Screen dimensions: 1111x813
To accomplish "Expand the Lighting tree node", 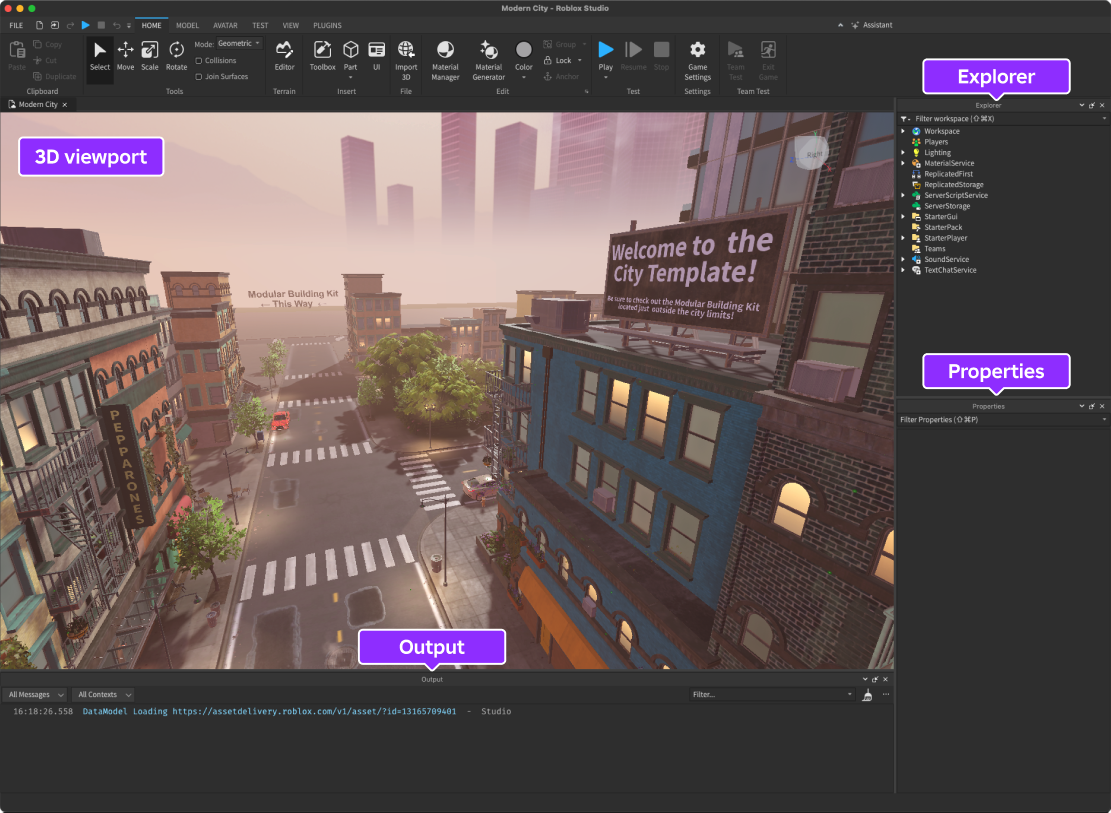I will [903, 152].
